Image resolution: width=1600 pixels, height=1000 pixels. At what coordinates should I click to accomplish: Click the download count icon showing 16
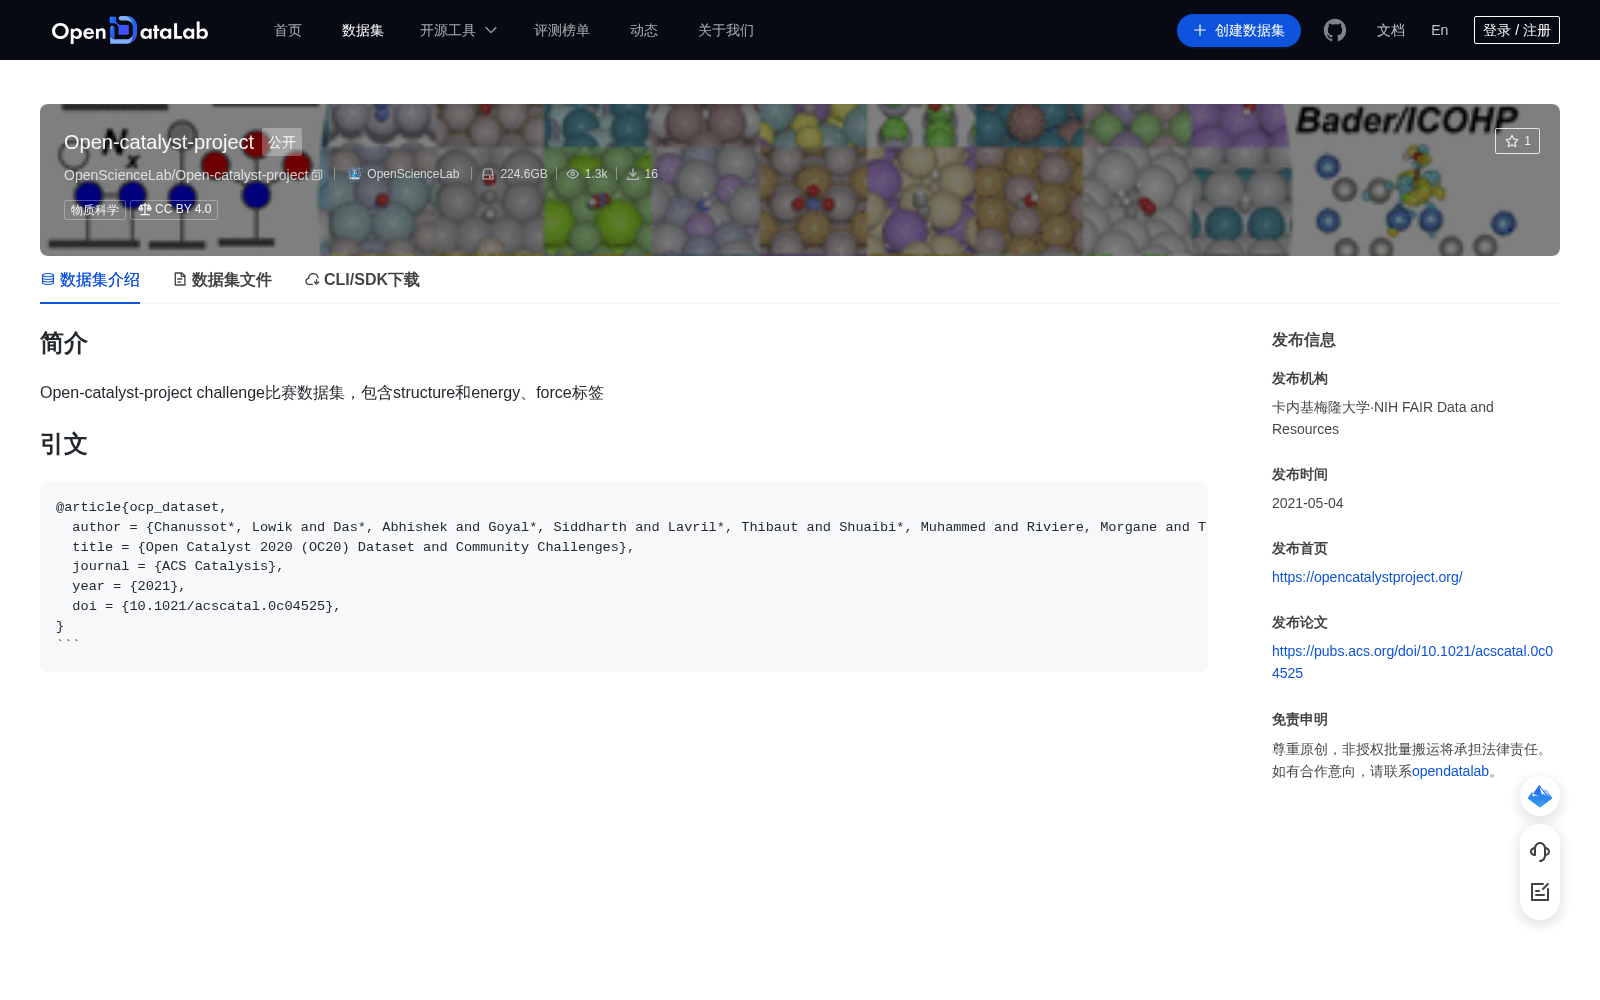[633, 174]
